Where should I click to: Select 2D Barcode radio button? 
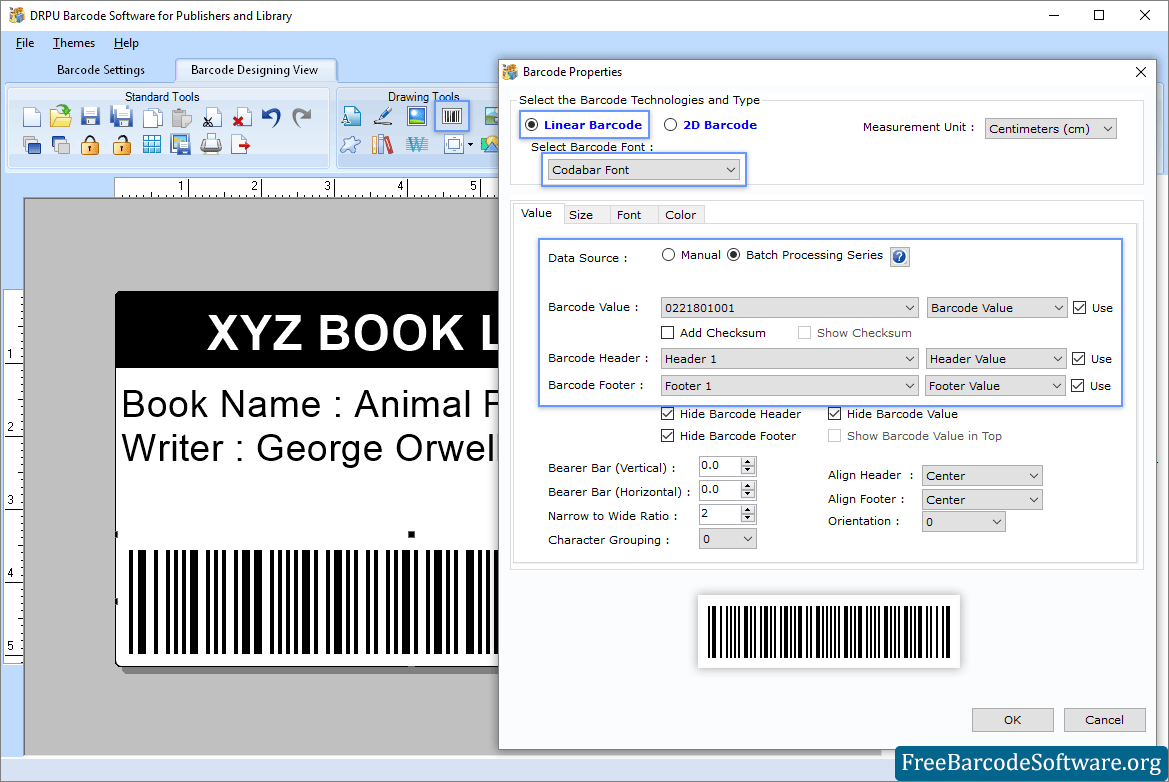point(670,124)
